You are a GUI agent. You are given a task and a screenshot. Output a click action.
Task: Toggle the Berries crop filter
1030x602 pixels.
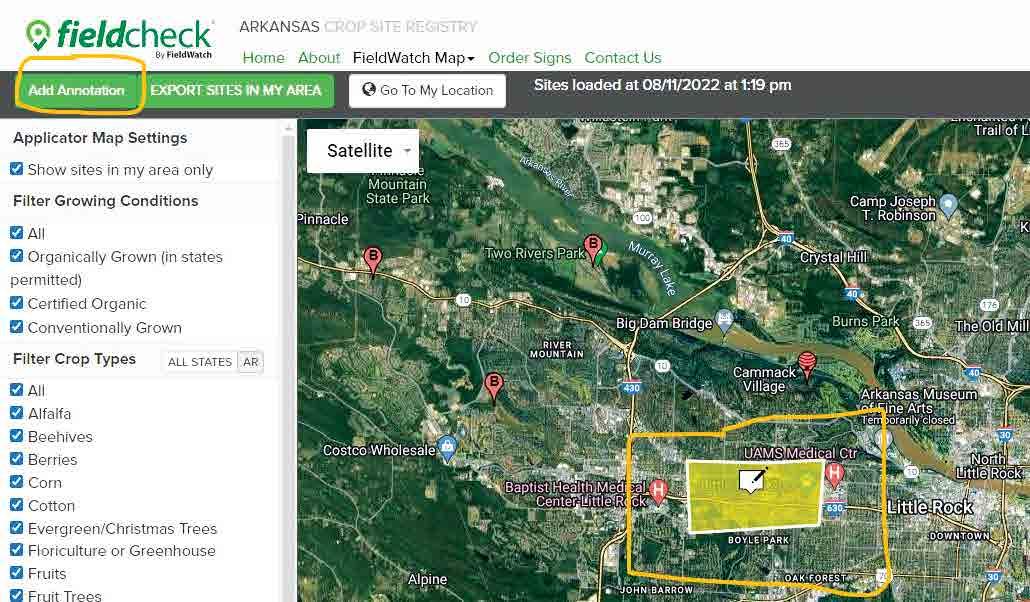pos(16,459)
